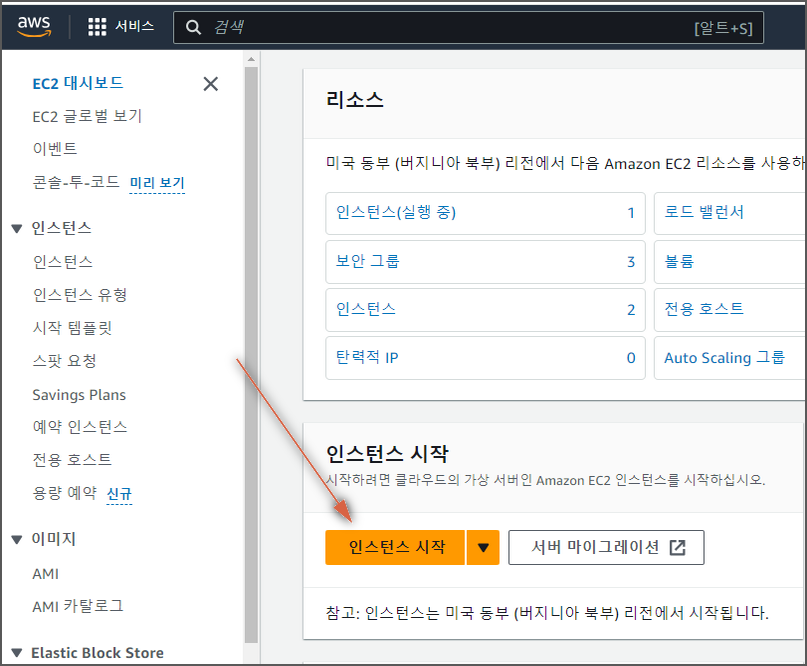Click the sidebar vertical scrollbar thumb
The width and height of the screenshot is (807, 666).
click(251, 355)
